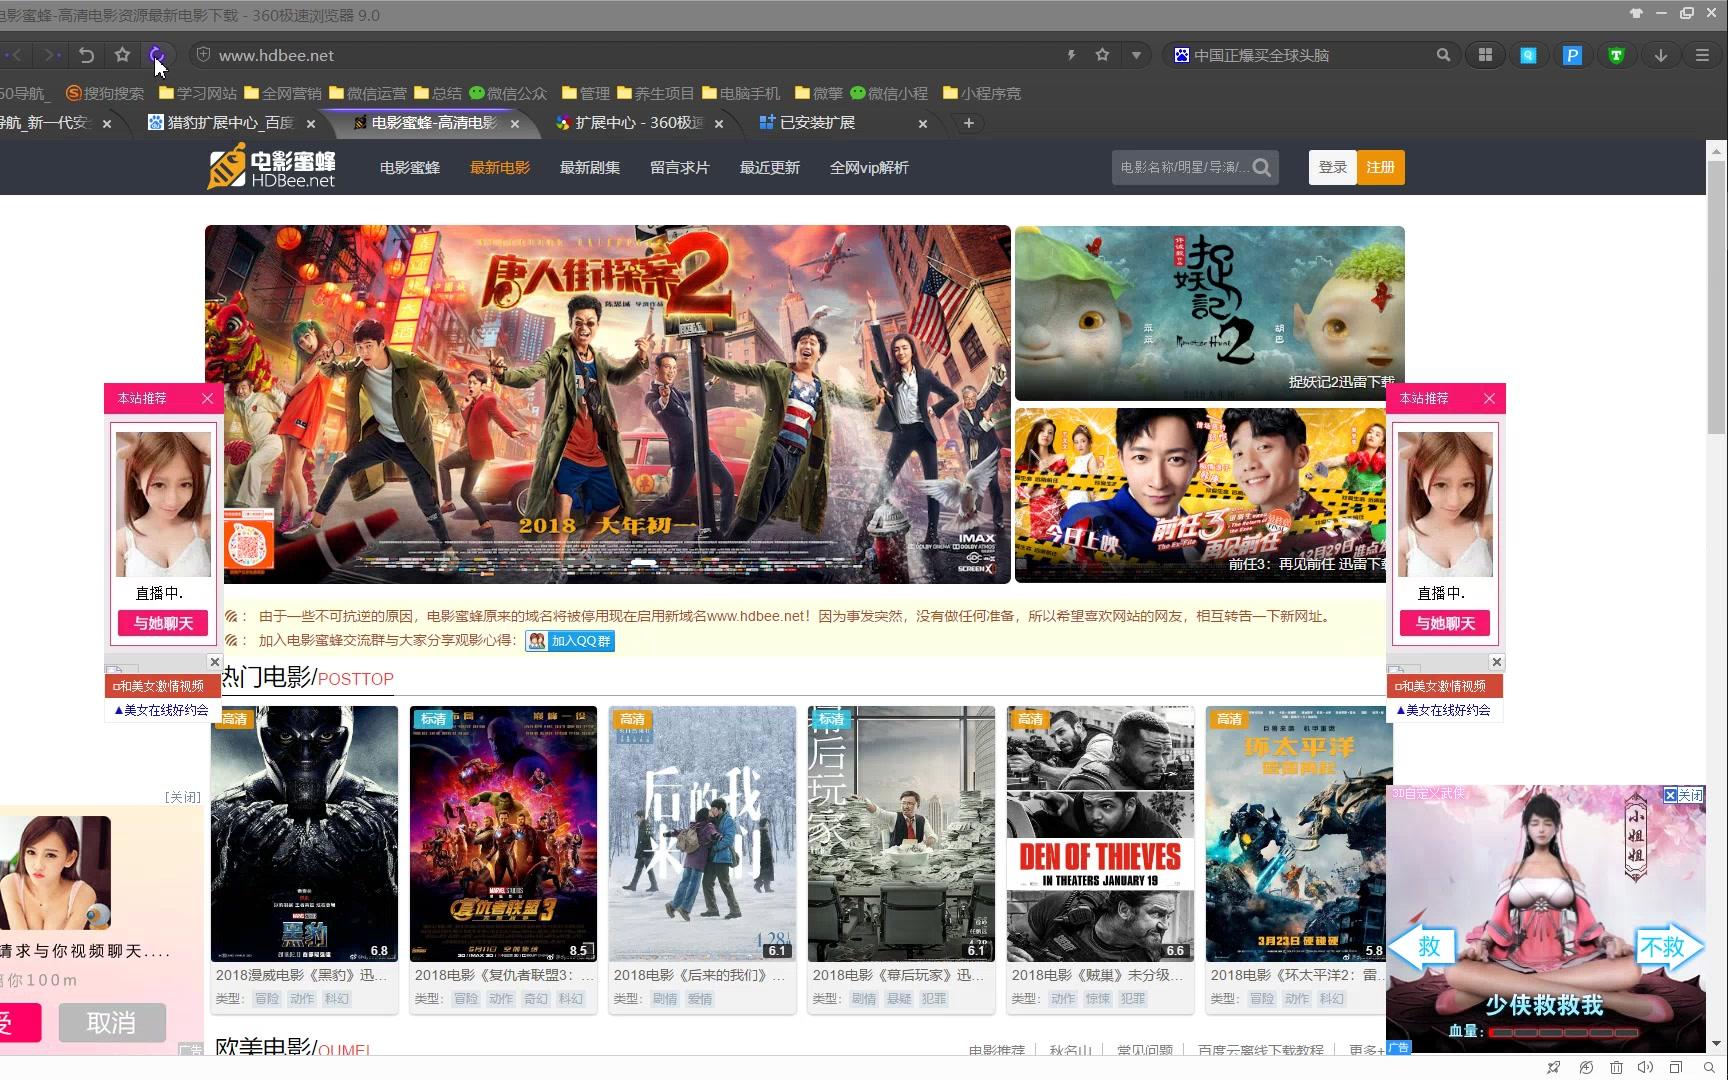Switch to the 猎豹扩展中心 tab

pyautogui.click(x=222, y=123)
